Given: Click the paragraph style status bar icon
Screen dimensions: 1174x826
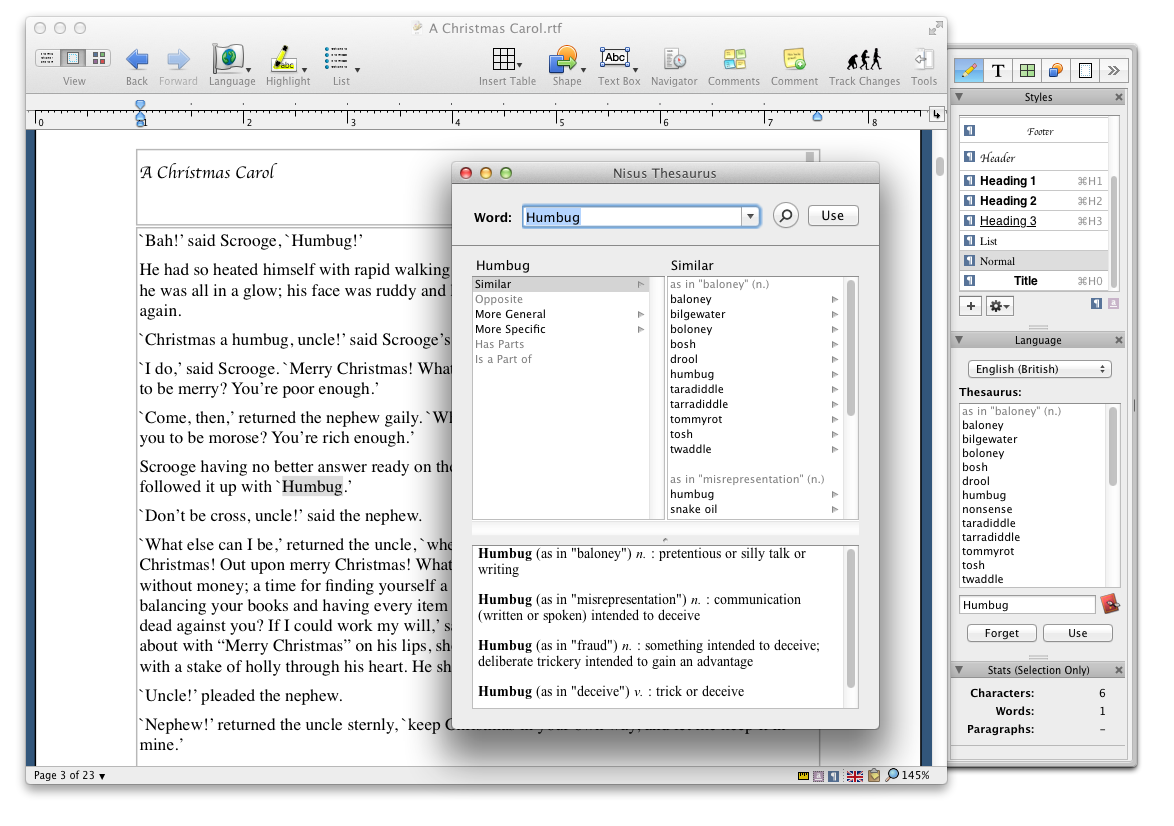Looking at the screenshot, I should pyautogui.click(x=833, y=776).
